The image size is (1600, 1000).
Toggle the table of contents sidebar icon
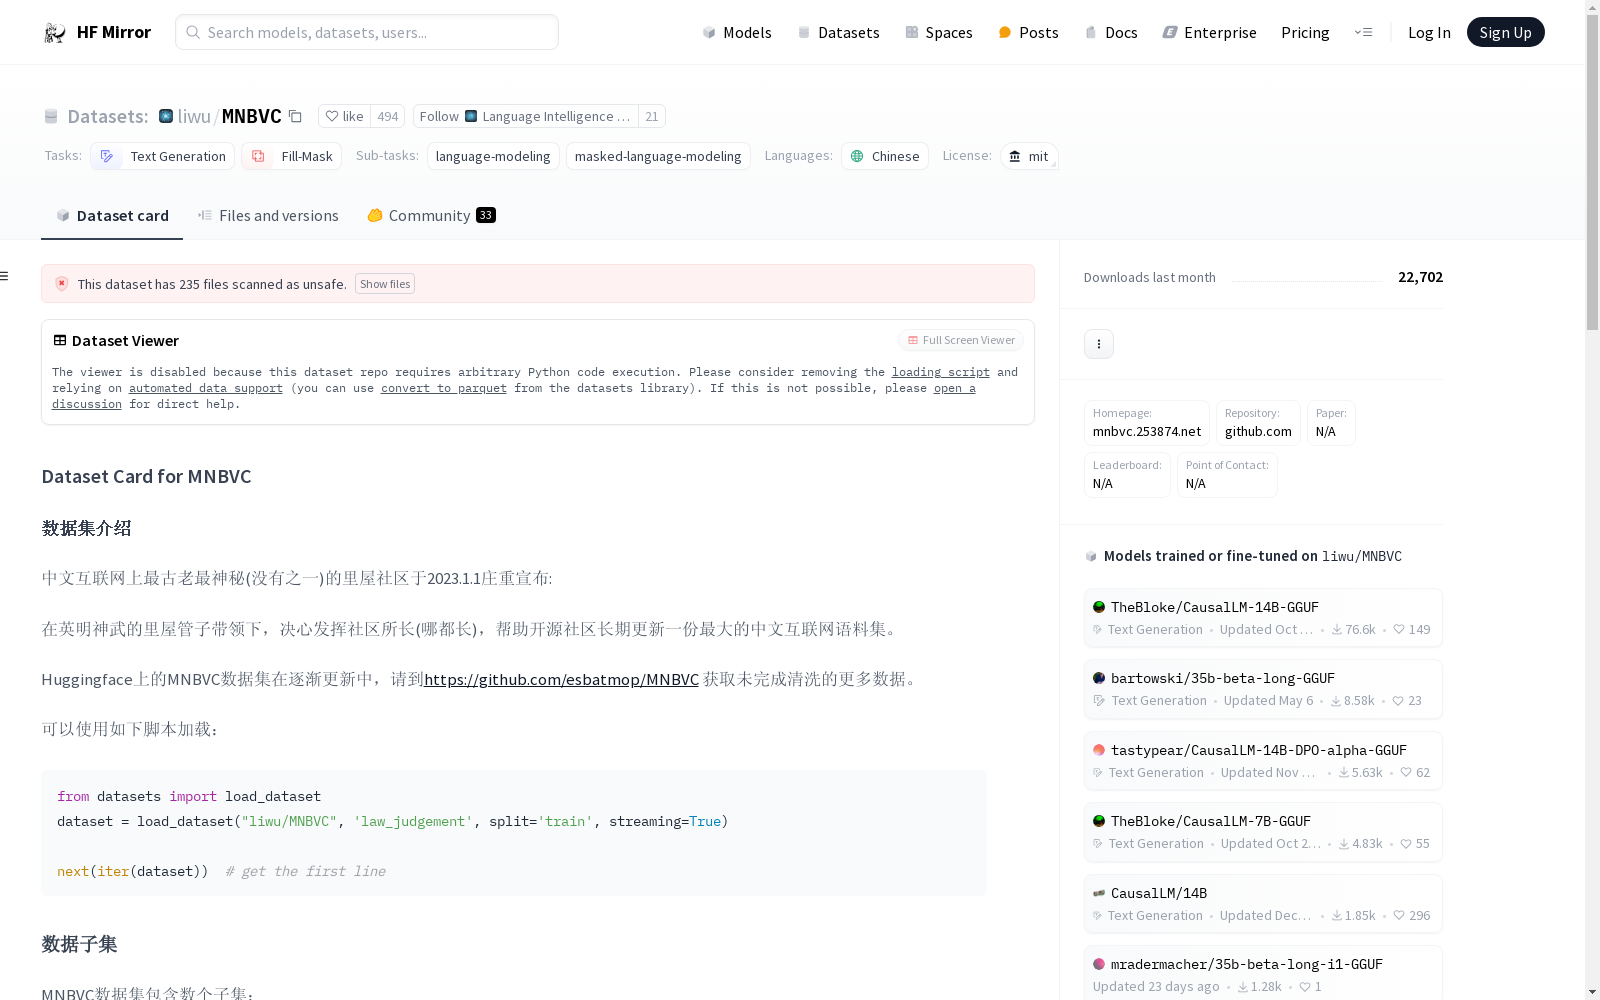click(x=5, y=276)
